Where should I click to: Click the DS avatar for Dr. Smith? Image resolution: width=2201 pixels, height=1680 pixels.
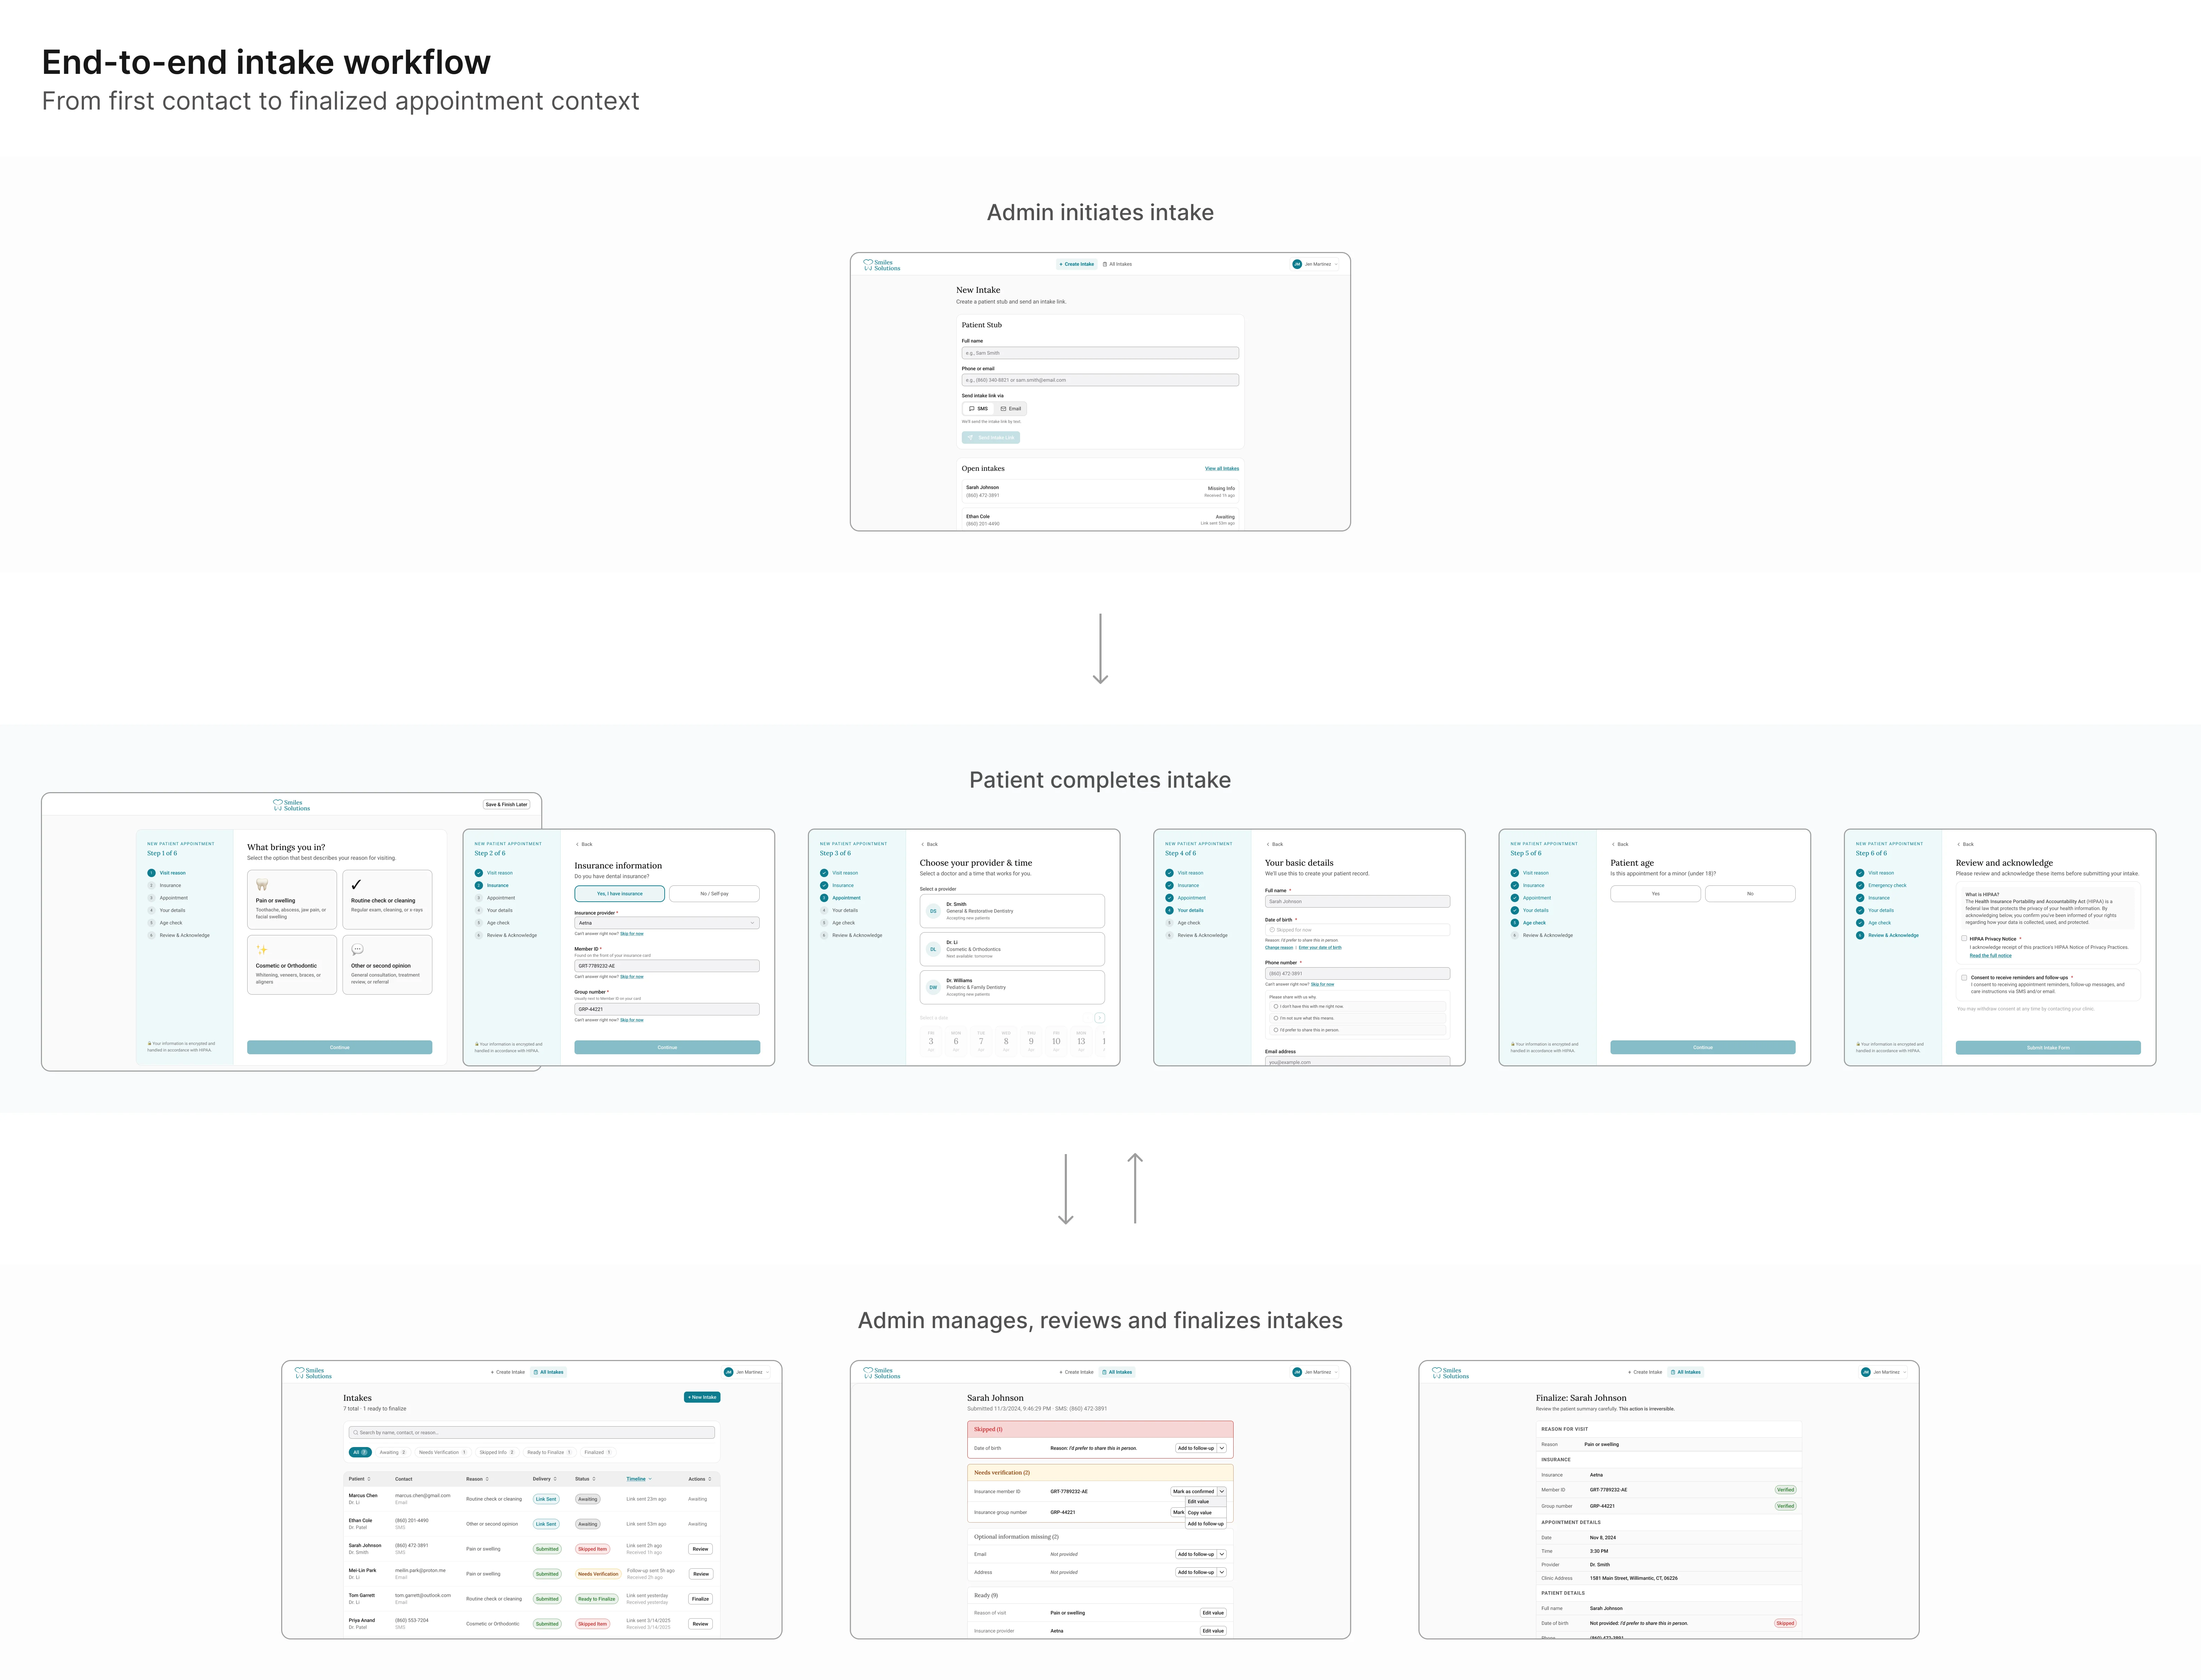click(x=933, y=911)
